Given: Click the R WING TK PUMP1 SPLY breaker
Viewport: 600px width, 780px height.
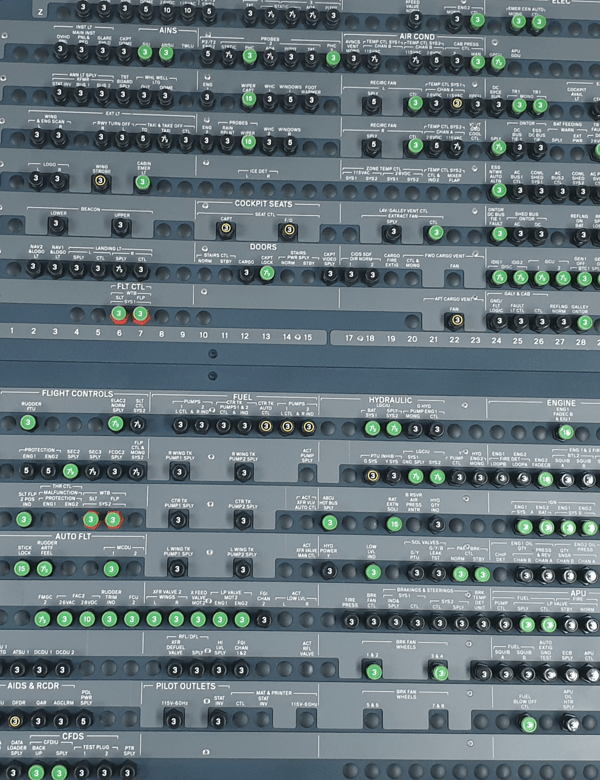Looking at the screenshot, I should [x=180, y=472].
